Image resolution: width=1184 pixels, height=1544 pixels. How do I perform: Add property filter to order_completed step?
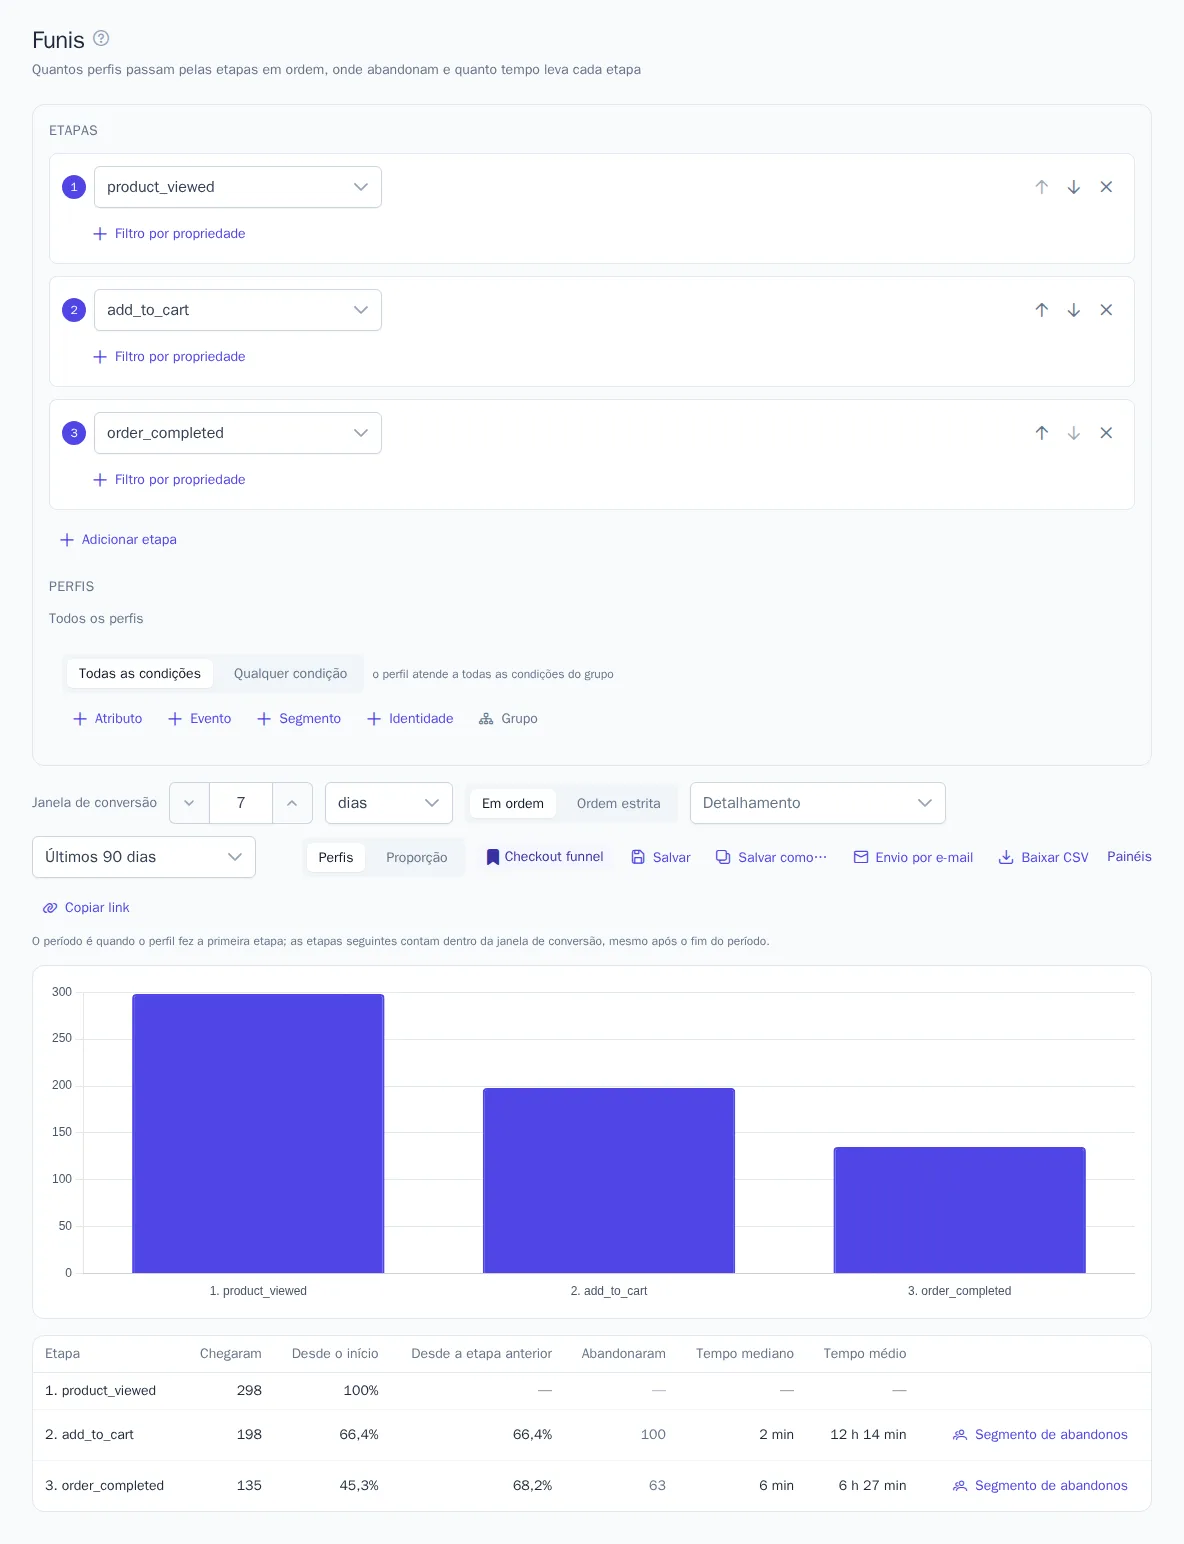coord(169,480)
